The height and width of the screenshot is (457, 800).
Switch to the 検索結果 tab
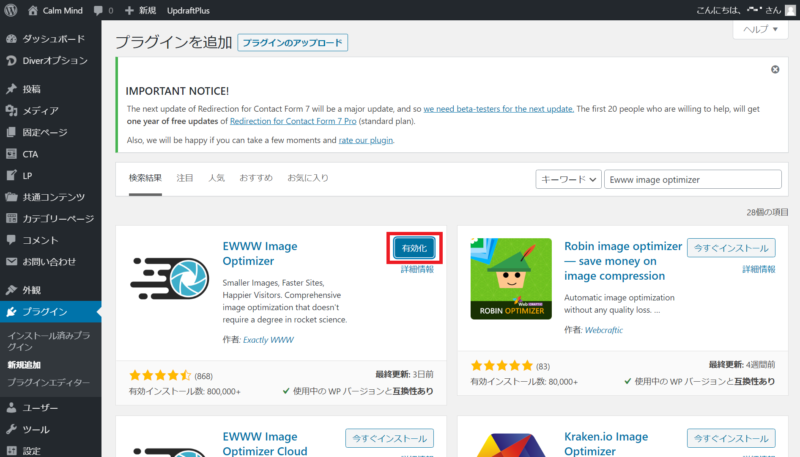point(145,178)
